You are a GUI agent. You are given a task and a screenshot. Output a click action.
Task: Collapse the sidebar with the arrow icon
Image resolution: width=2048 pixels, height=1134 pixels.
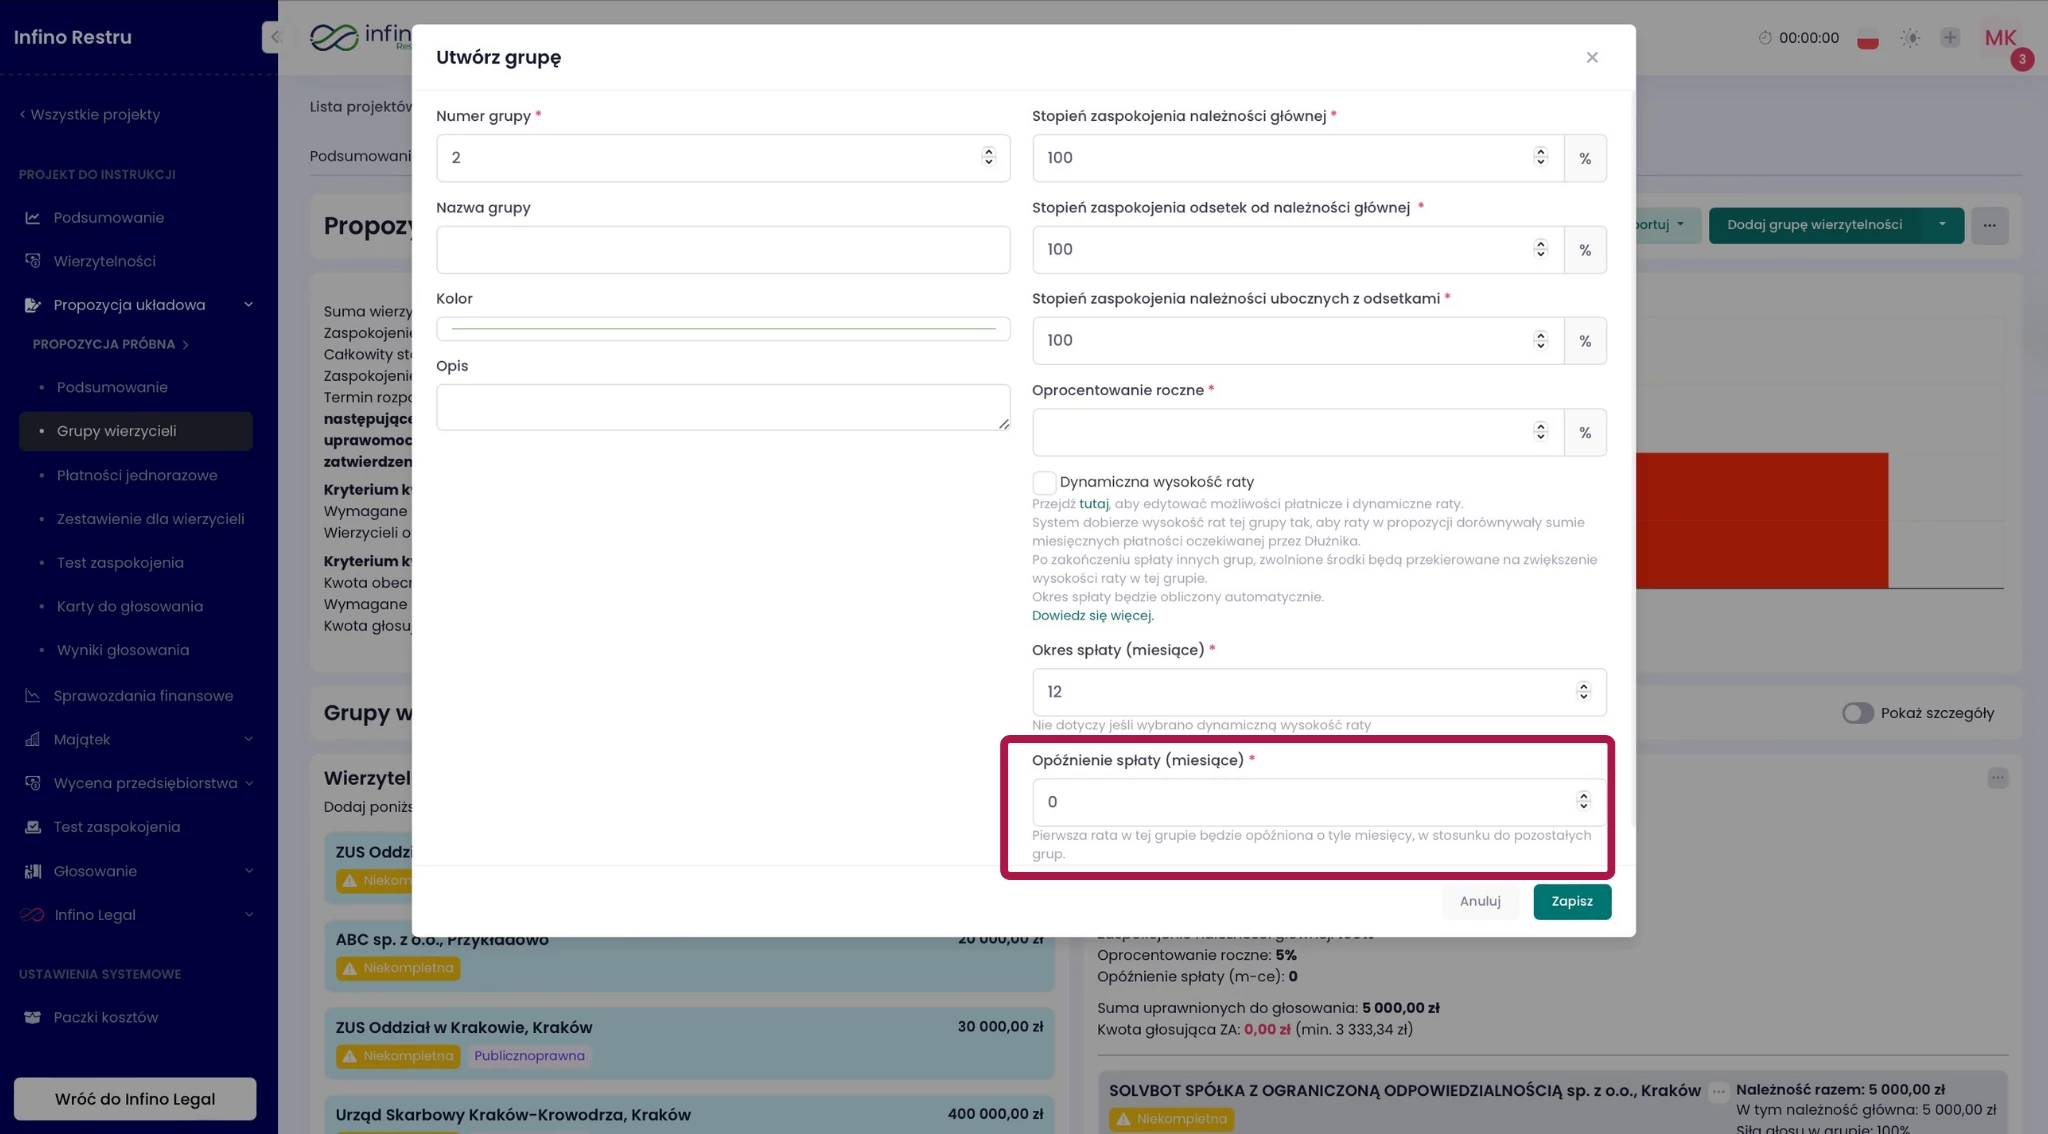point(275,37)
